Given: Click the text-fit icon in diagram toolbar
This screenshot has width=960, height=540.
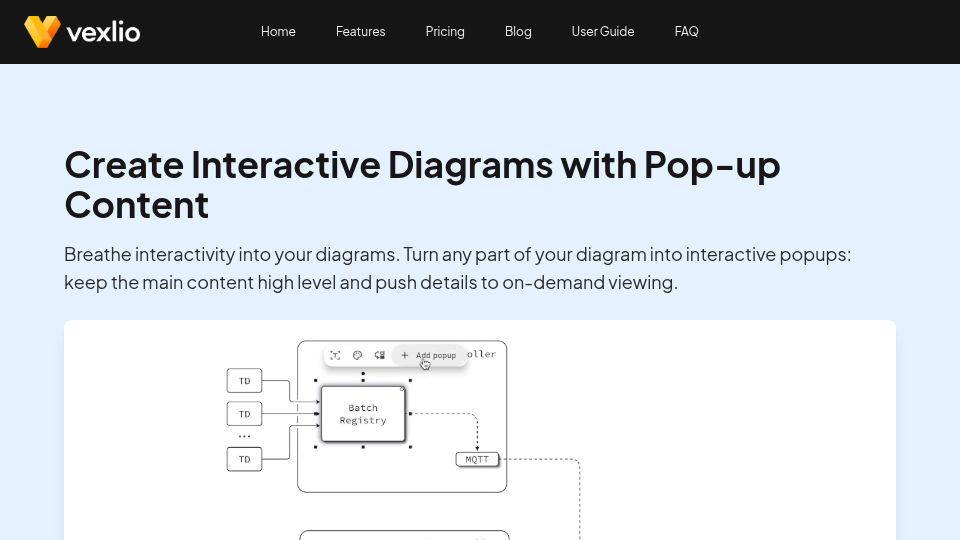Looking at the screenshot, I should tap(335, 356).
